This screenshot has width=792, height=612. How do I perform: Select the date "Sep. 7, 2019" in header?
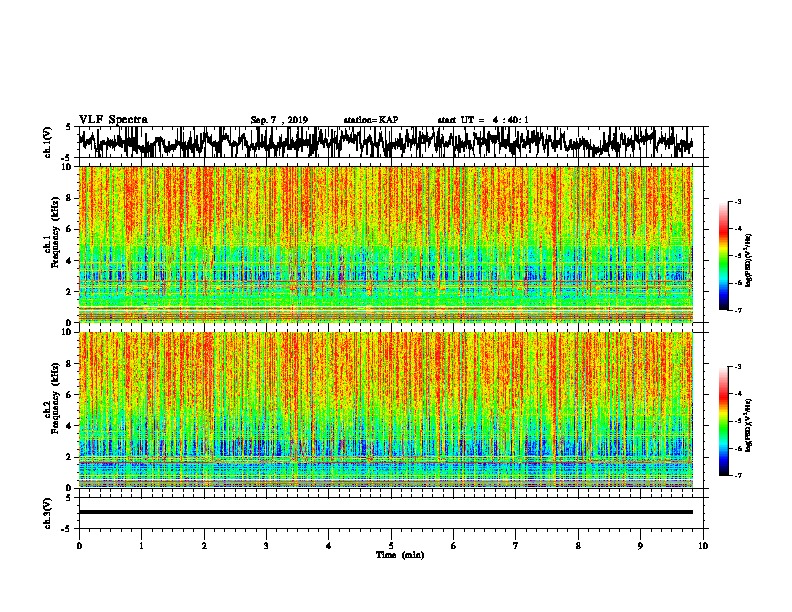coord(279,120)
